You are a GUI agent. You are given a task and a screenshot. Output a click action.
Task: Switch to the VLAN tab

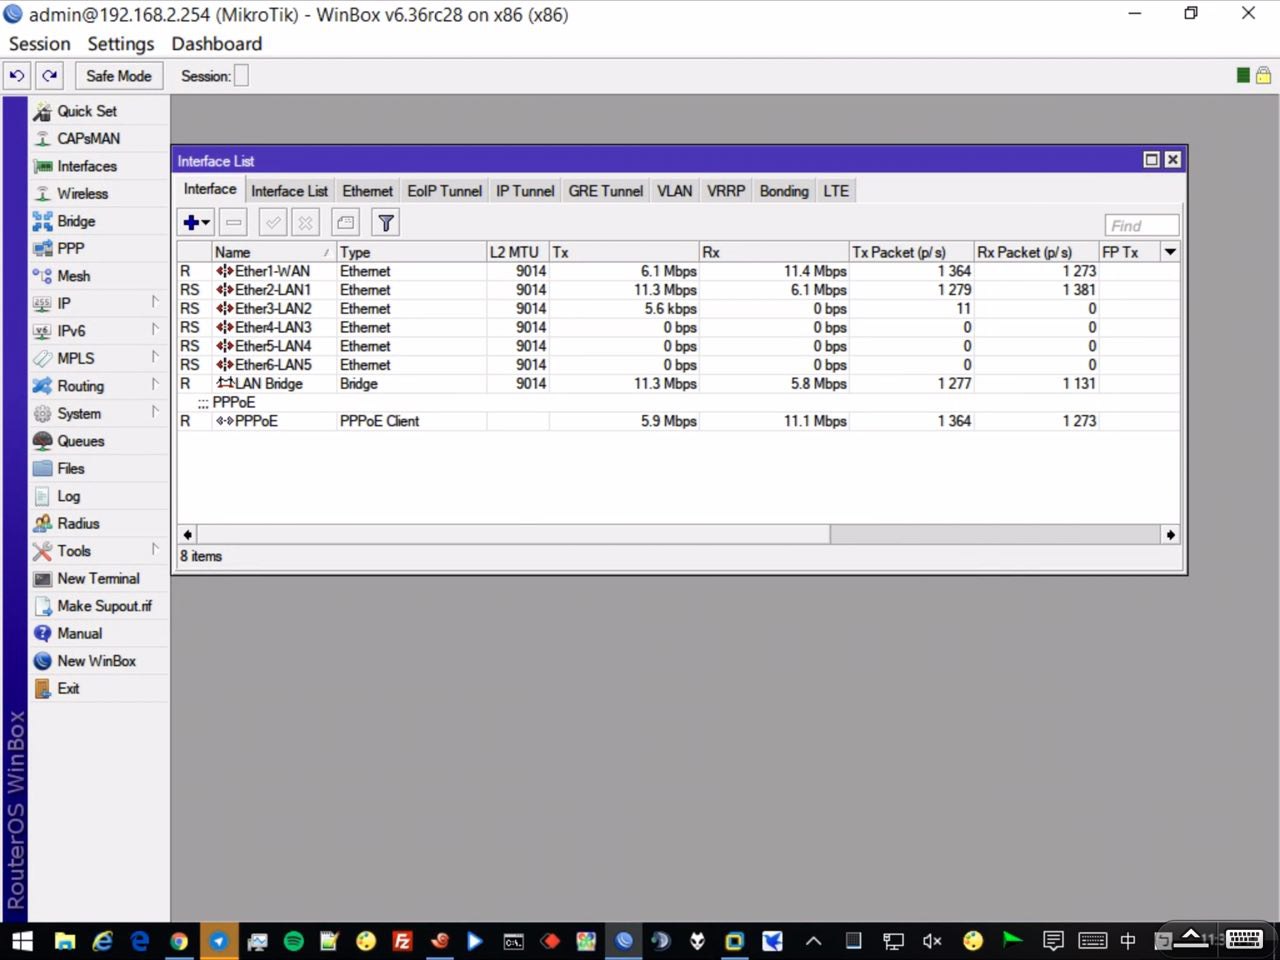(x=674, y=191)
